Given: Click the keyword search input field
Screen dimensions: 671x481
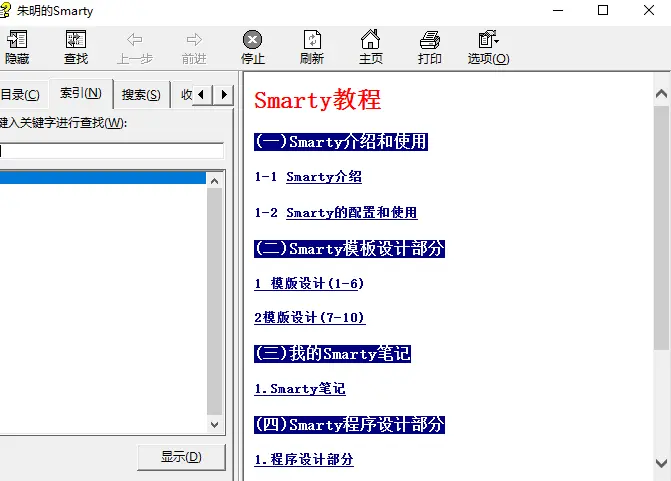Looking at the screenshot, I should pyautogui.click(x=112, y=151).
